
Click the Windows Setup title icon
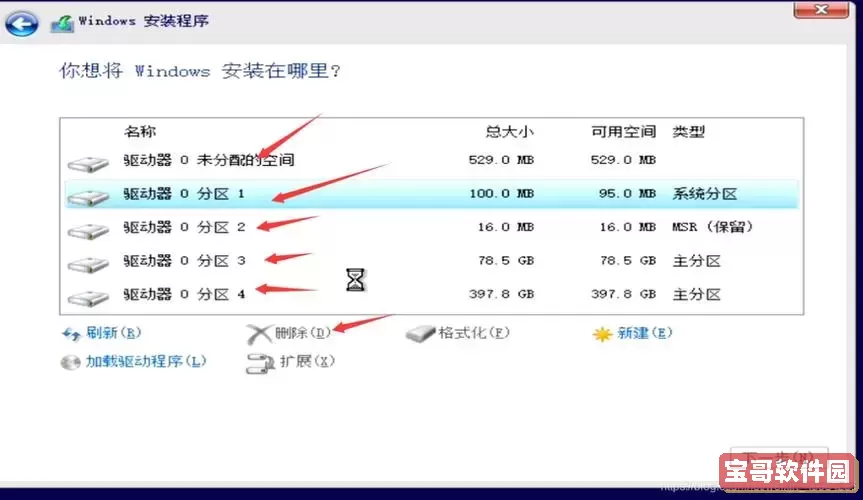(x=62, y=24)
